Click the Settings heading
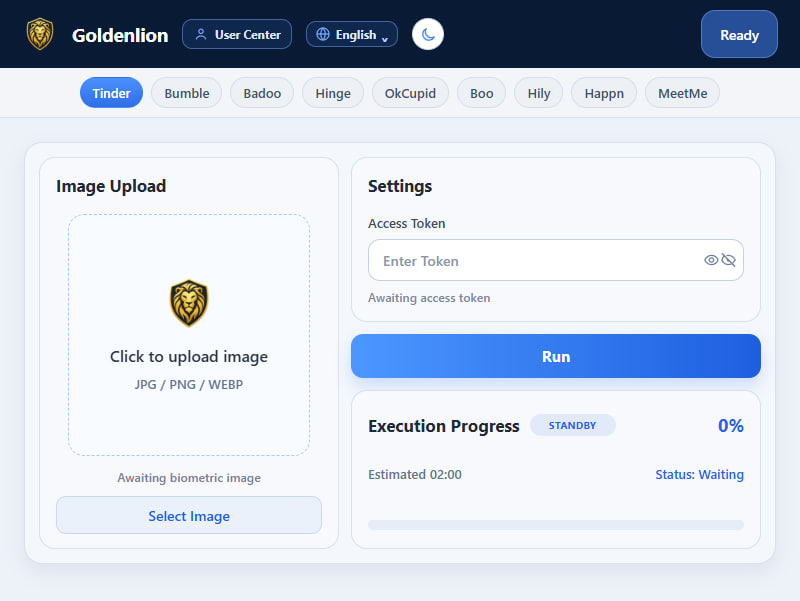The image size is (800, 601). [x=400, y=186]
